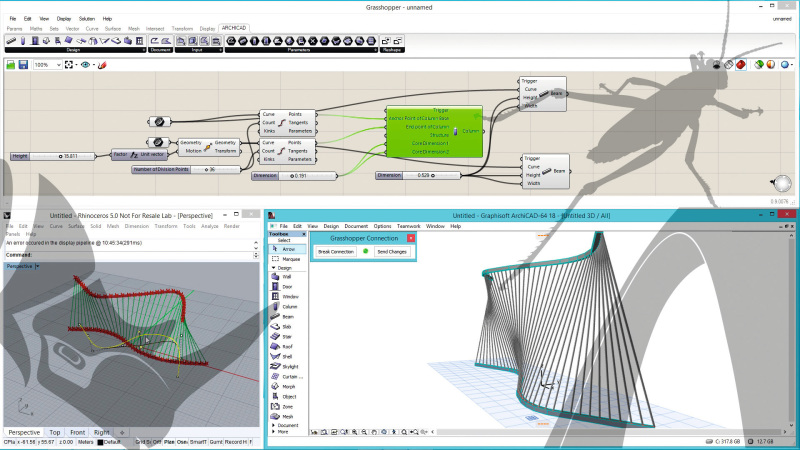The width and height of the screenshot is (800, 450).
Task: Click the Door component icon in Design ribbon
Action: pos(35,41)
